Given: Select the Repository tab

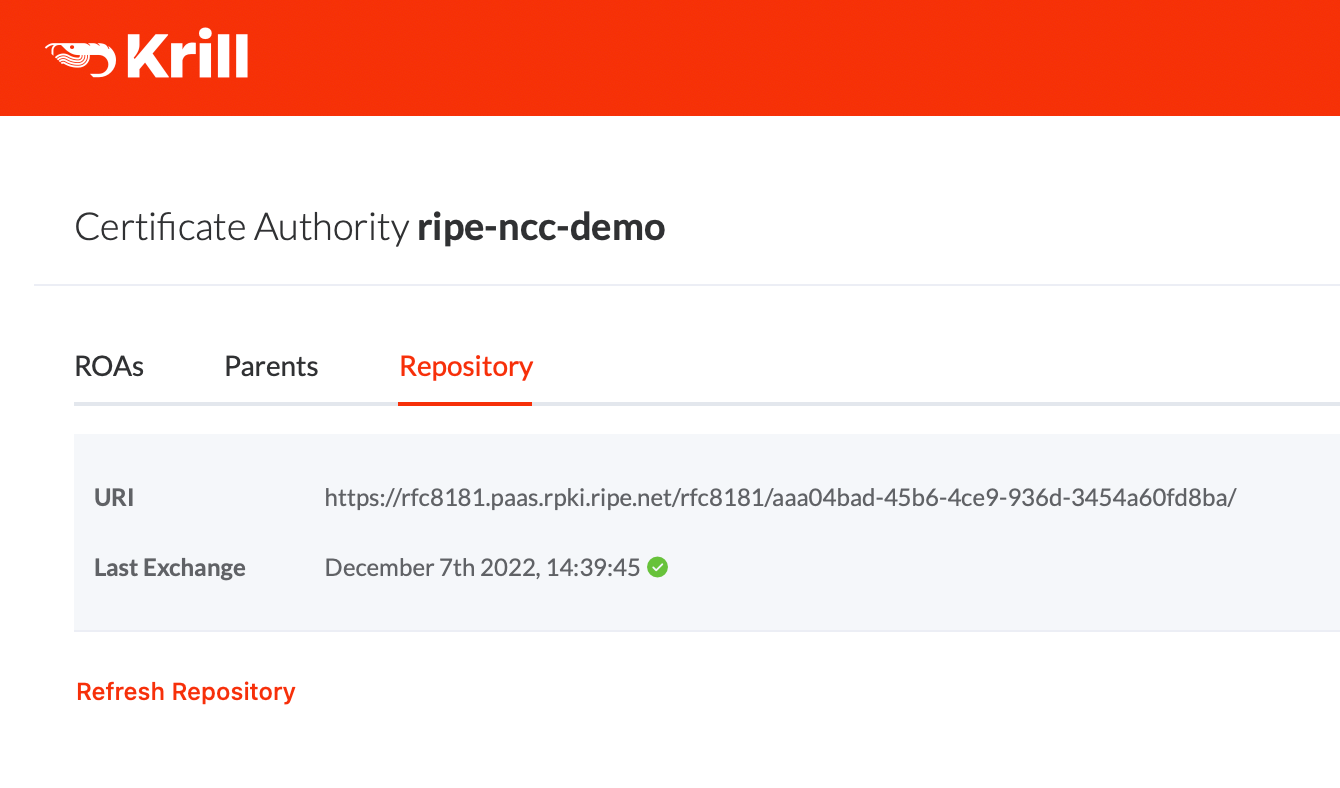Looking at the screenshot, I should [466, 367].
